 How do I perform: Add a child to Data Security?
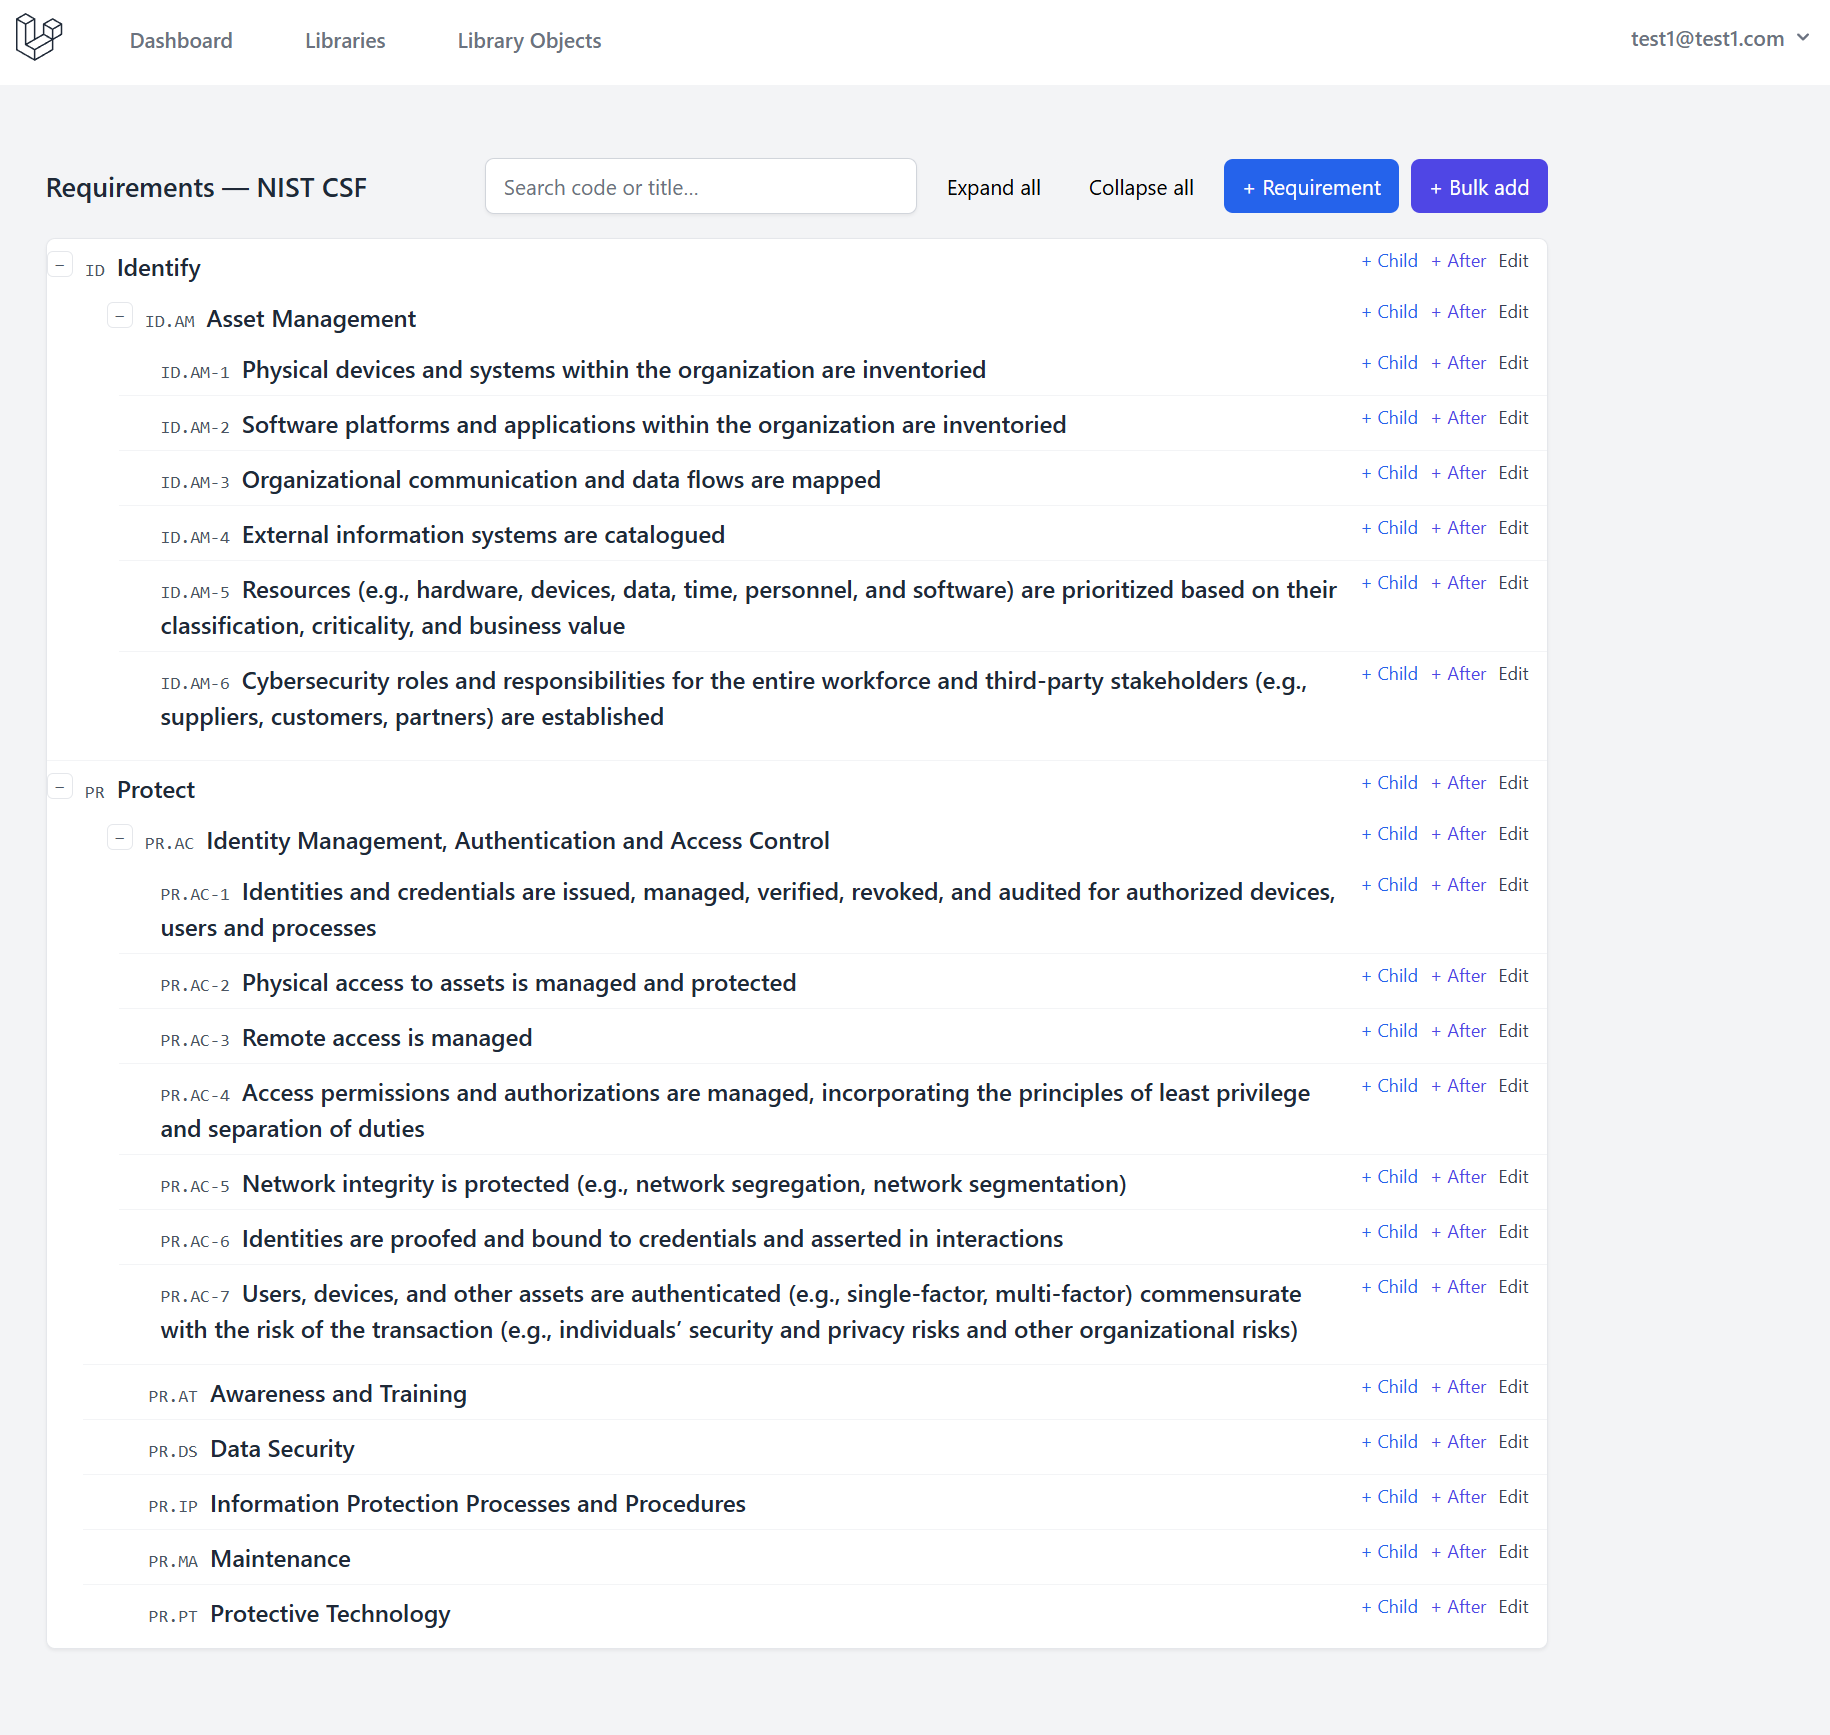1389,1442
